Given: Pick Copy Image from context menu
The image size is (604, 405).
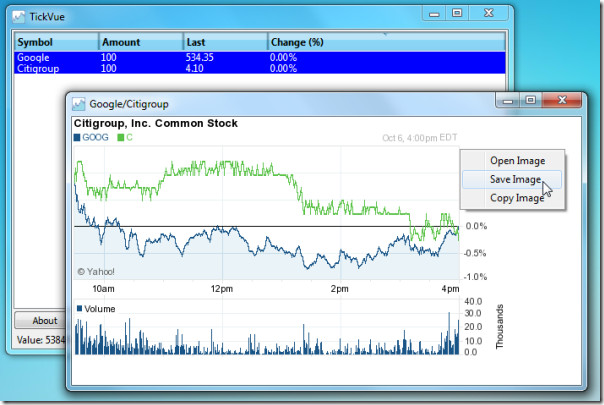Looking at the screenshot, I should pyautogui.click(x=517, y=198).
